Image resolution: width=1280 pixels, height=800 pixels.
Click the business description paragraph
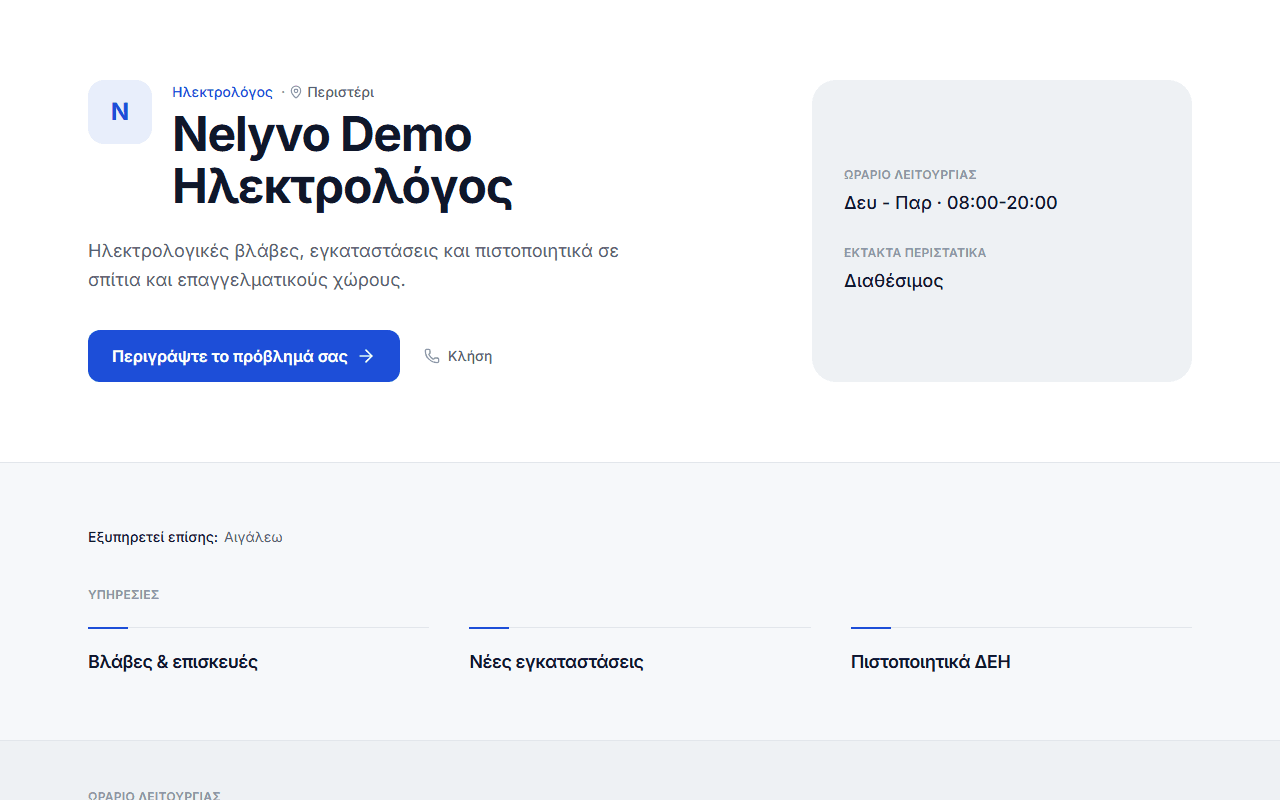[354, 265]
